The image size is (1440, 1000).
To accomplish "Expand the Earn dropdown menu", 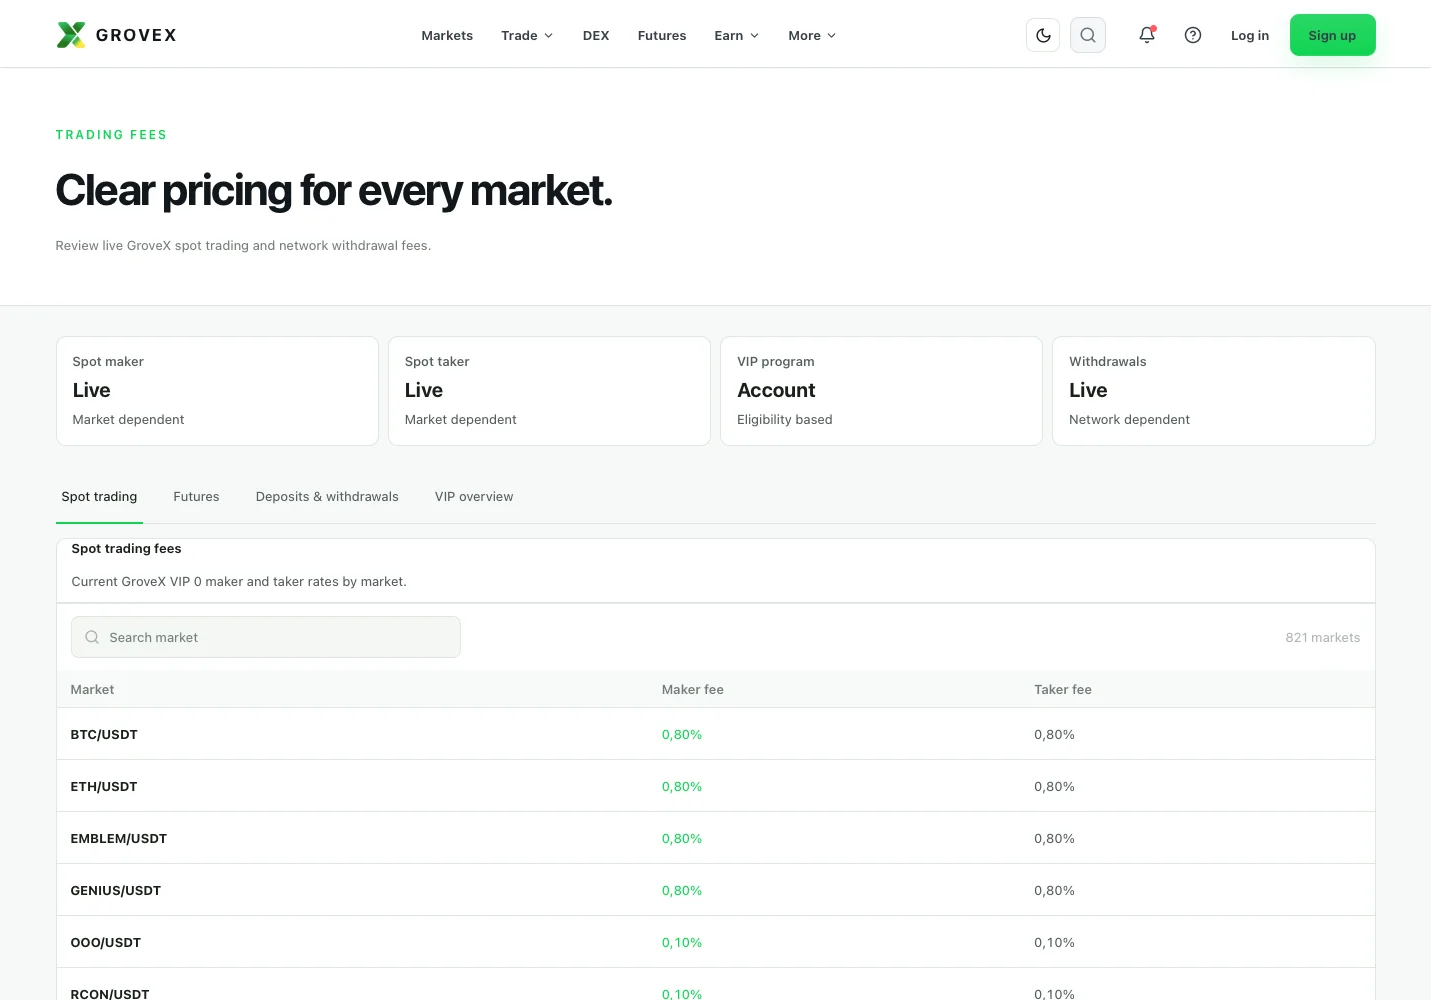I will click(737, 35).
